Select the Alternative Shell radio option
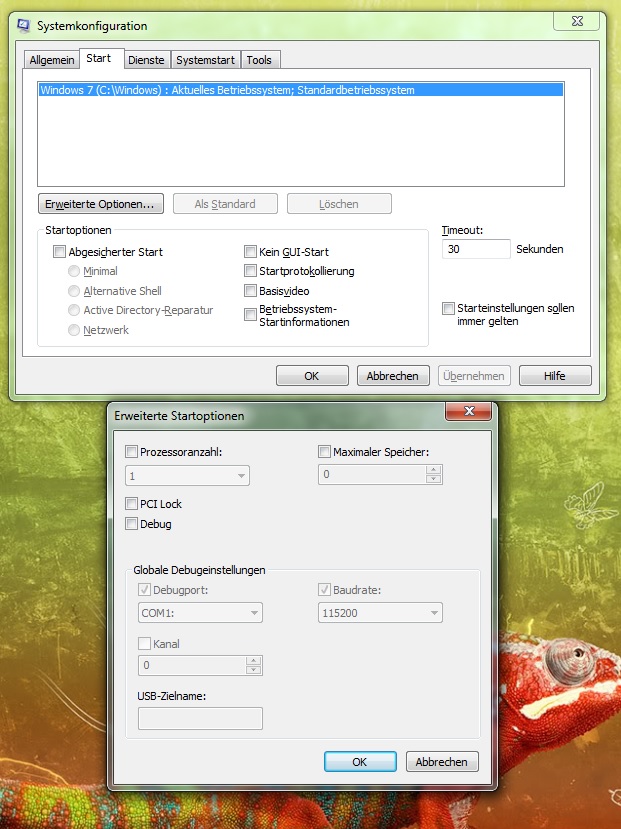 click(74, 291)
